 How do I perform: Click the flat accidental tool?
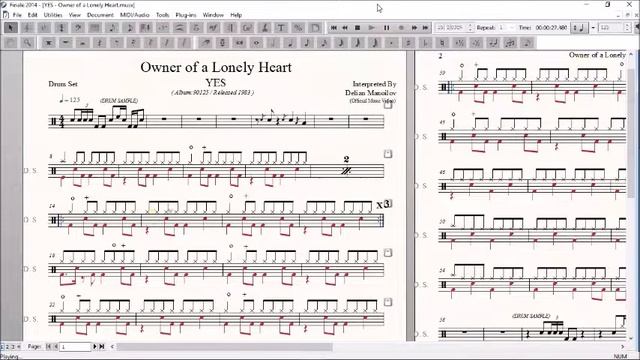(x=425, y=43)
